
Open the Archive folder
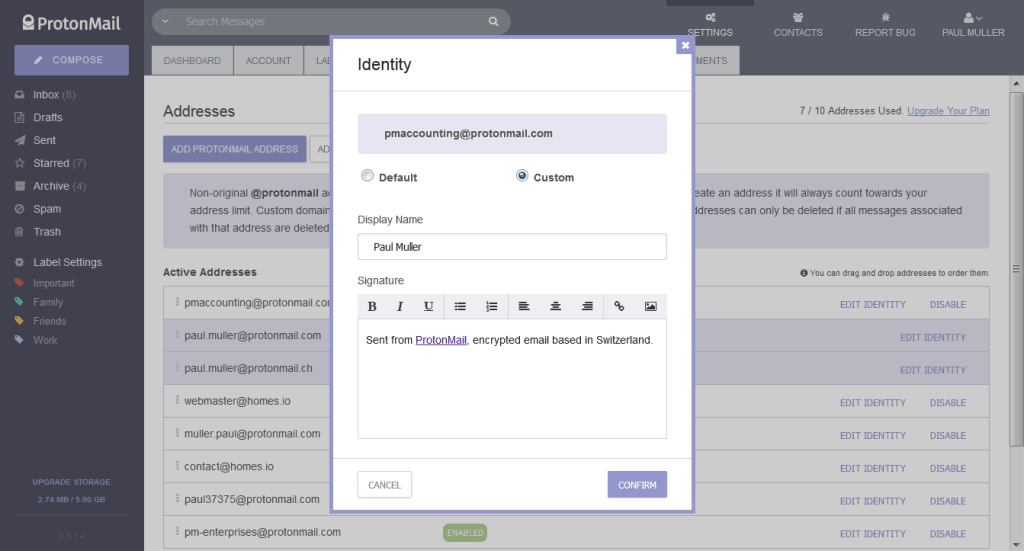click(50, 186)
